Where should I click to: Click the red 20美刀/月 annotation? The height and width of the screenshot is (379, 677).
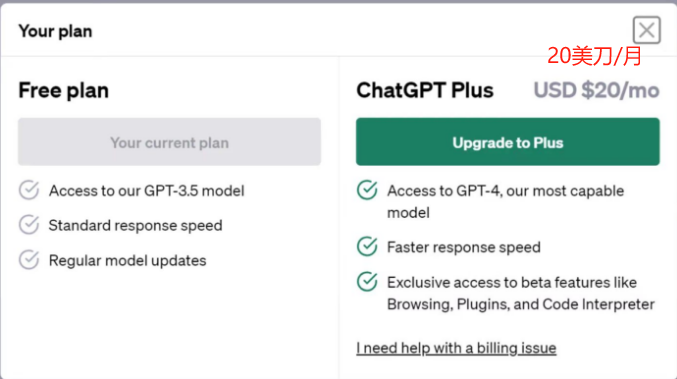tap(595, 57)
